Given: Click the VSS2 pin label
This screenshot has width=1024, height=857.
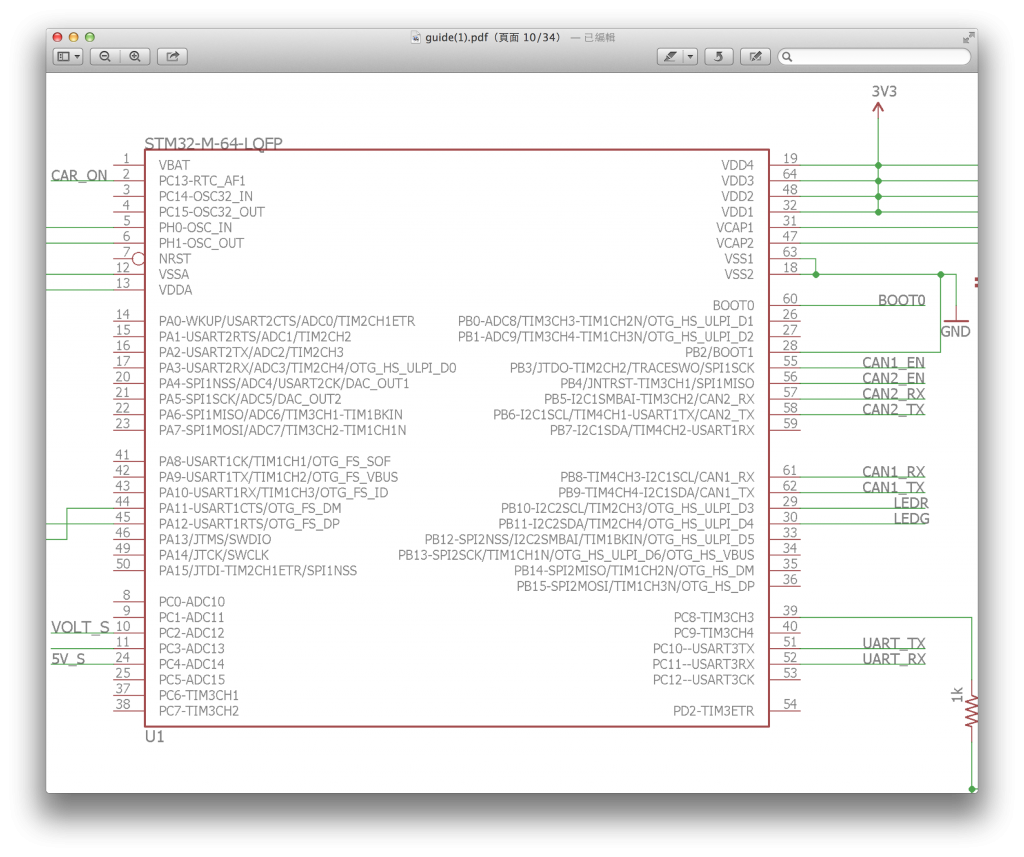Looking at the screenshot, I should [x=739, y=274].
